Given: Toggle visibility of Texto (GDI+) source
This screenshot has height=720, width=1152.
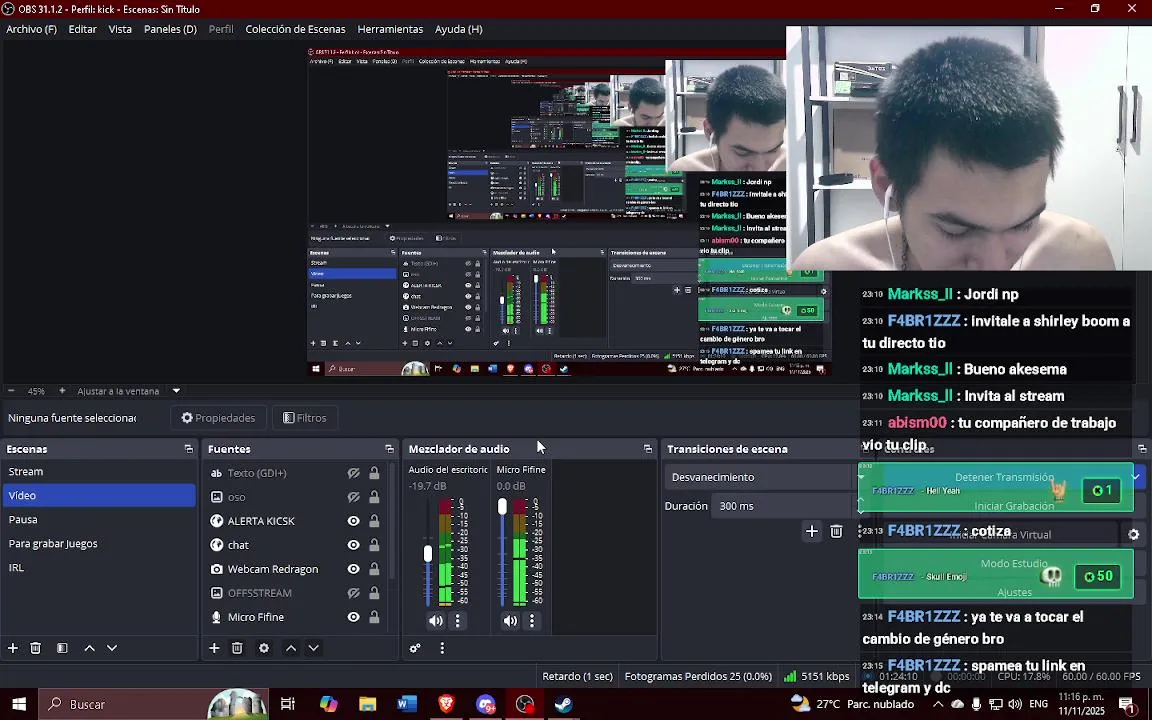Looking at the screenshot, I should tap(353, 473).
